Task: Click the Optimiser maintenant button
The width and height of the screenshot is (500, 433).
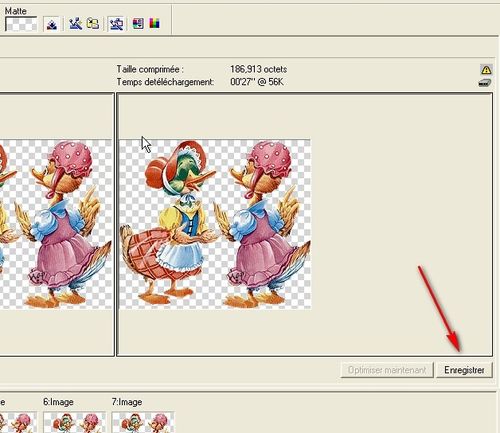Action: click(x=387, y=370)
